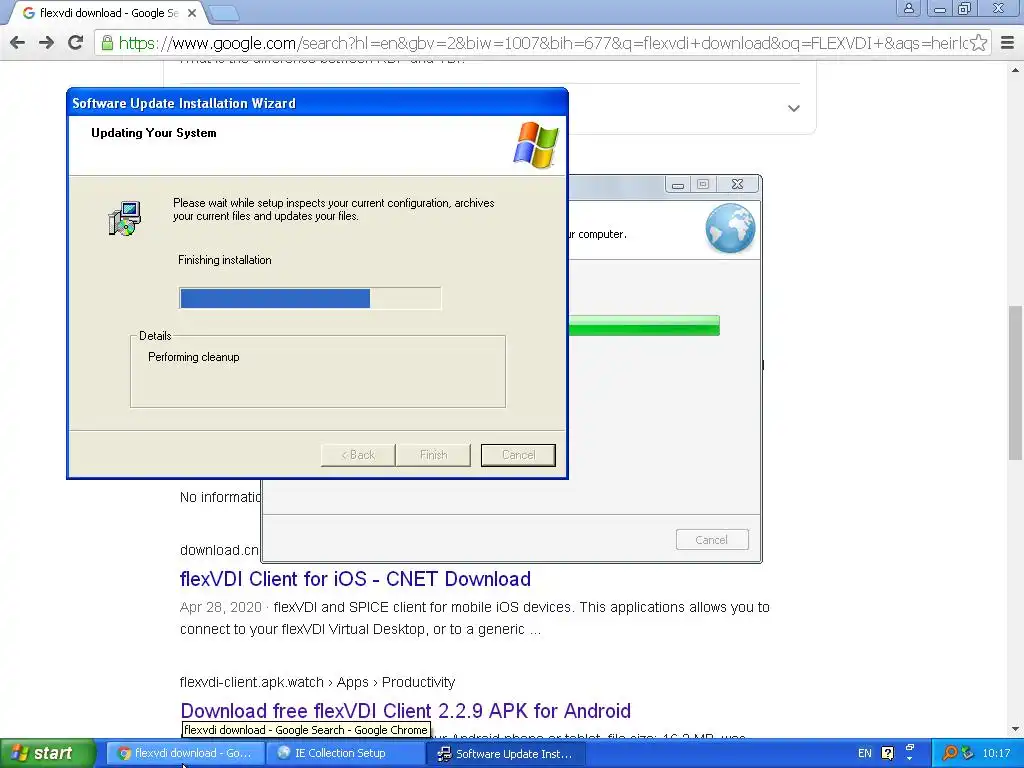This screenshot has height=768, width=1024.
Task: Close the flexvdi download tab
Action: point(192,12)
